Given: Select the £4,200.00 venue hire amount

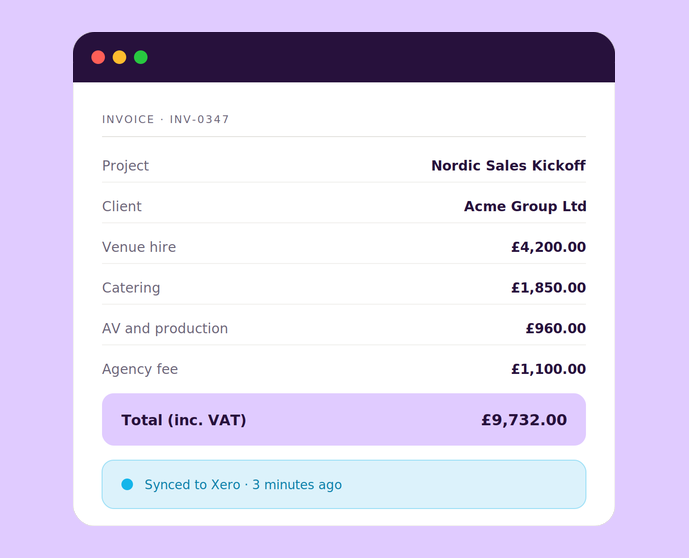Looking at the screenshot, I should [x=548, y=247].
